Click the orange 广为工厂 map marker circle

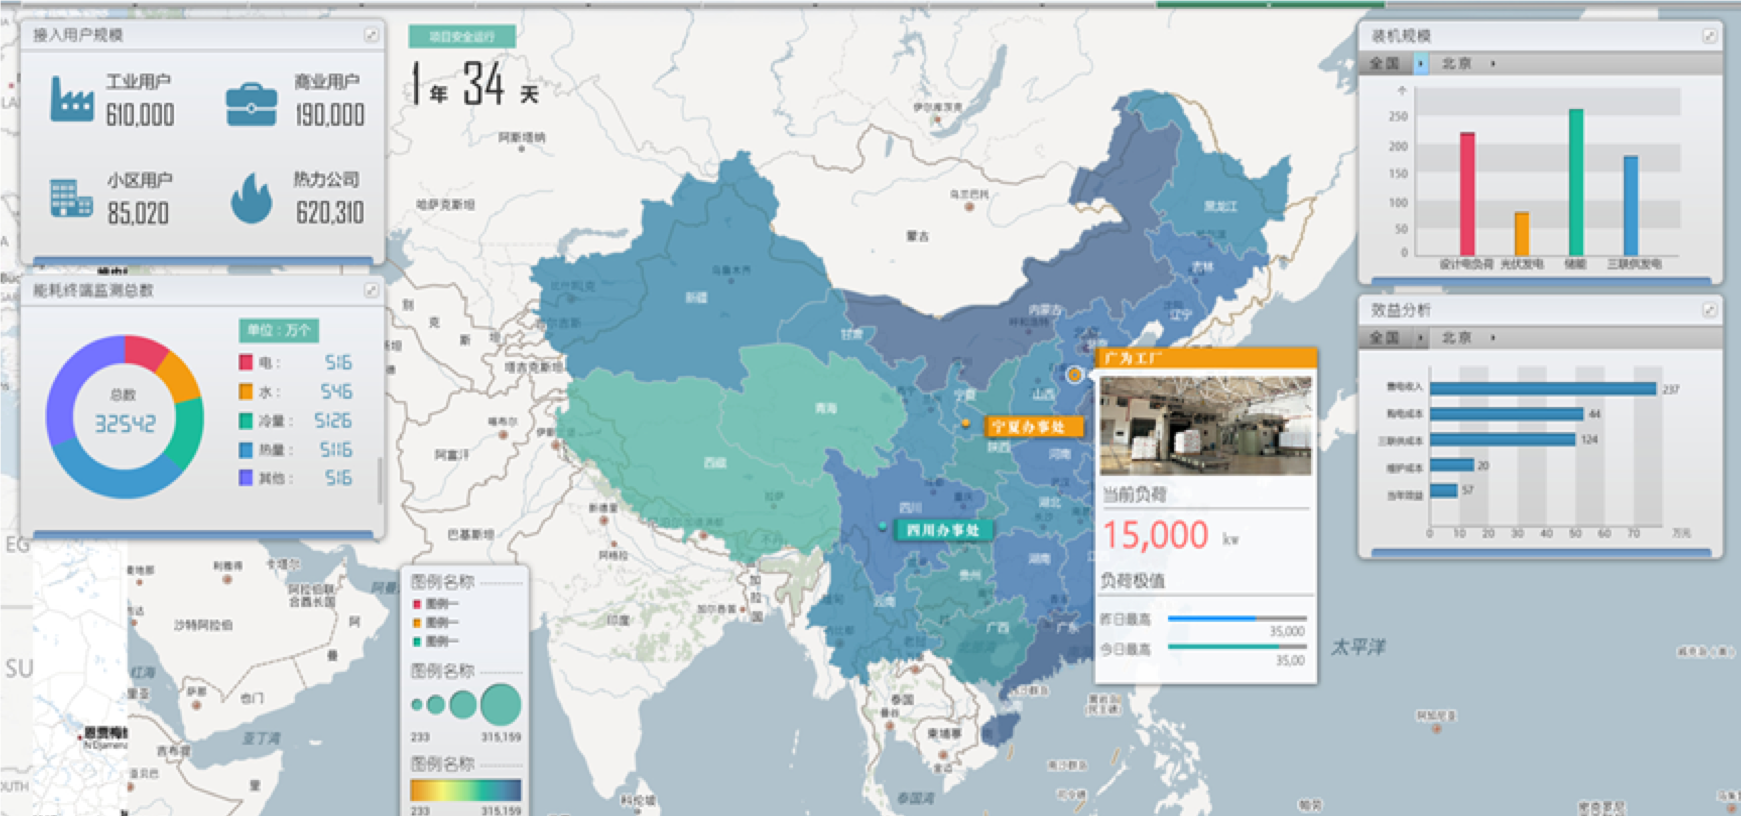(x=1074, y=375)
